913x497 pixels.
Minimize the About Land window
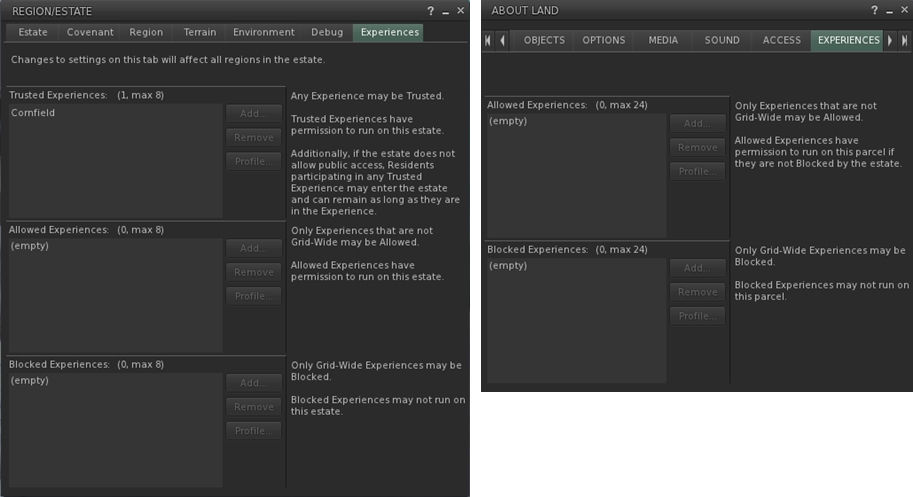887,10
